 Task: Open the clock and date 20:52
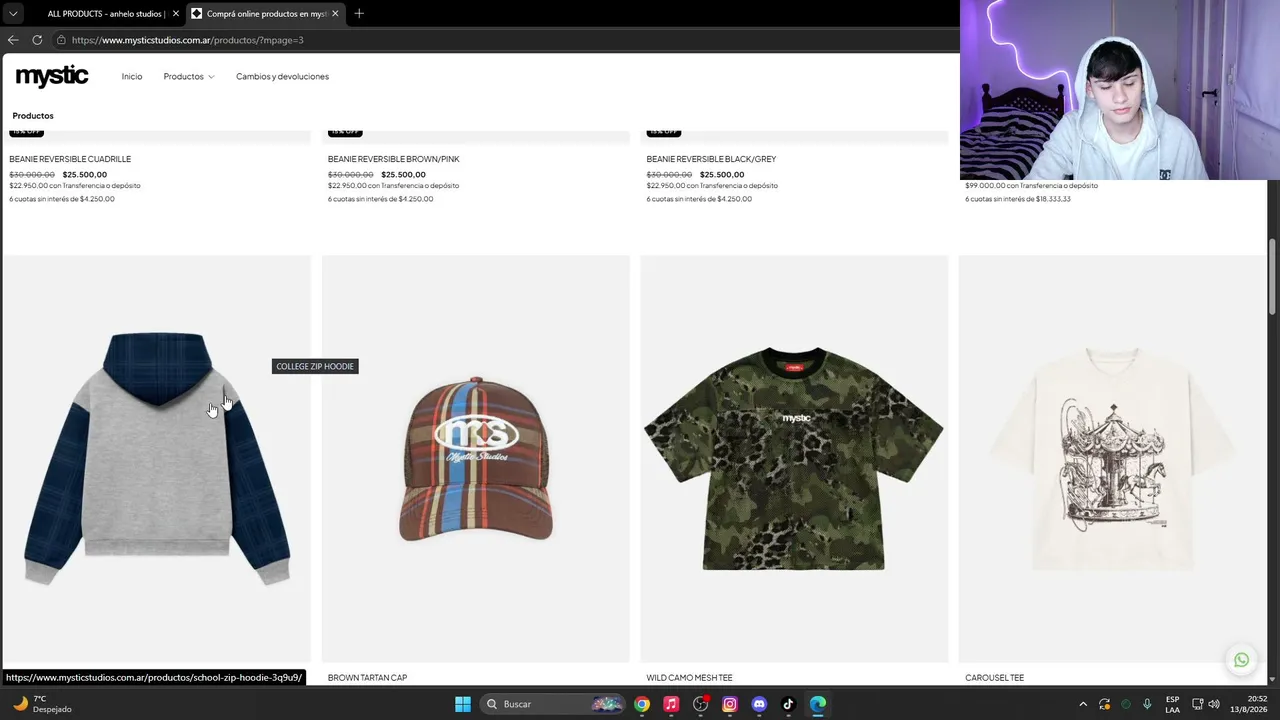coord(1248,704)
